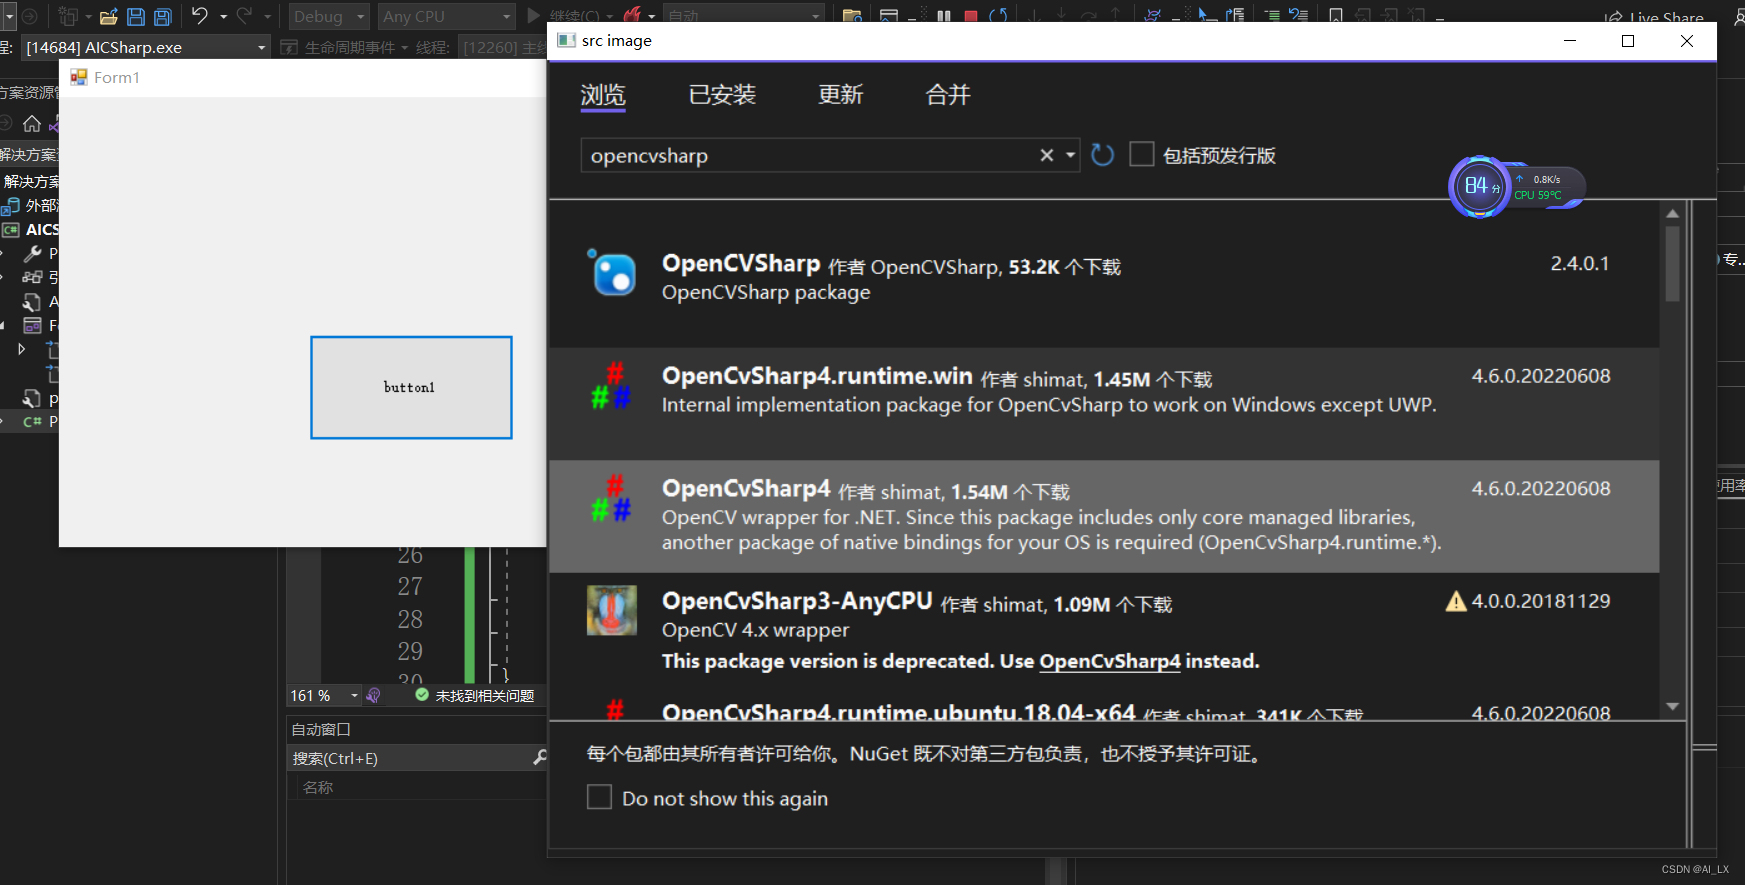Switch to the 浏览 (Browse) tab
This screenshot has width=1745, height=885.
(603, 95)
